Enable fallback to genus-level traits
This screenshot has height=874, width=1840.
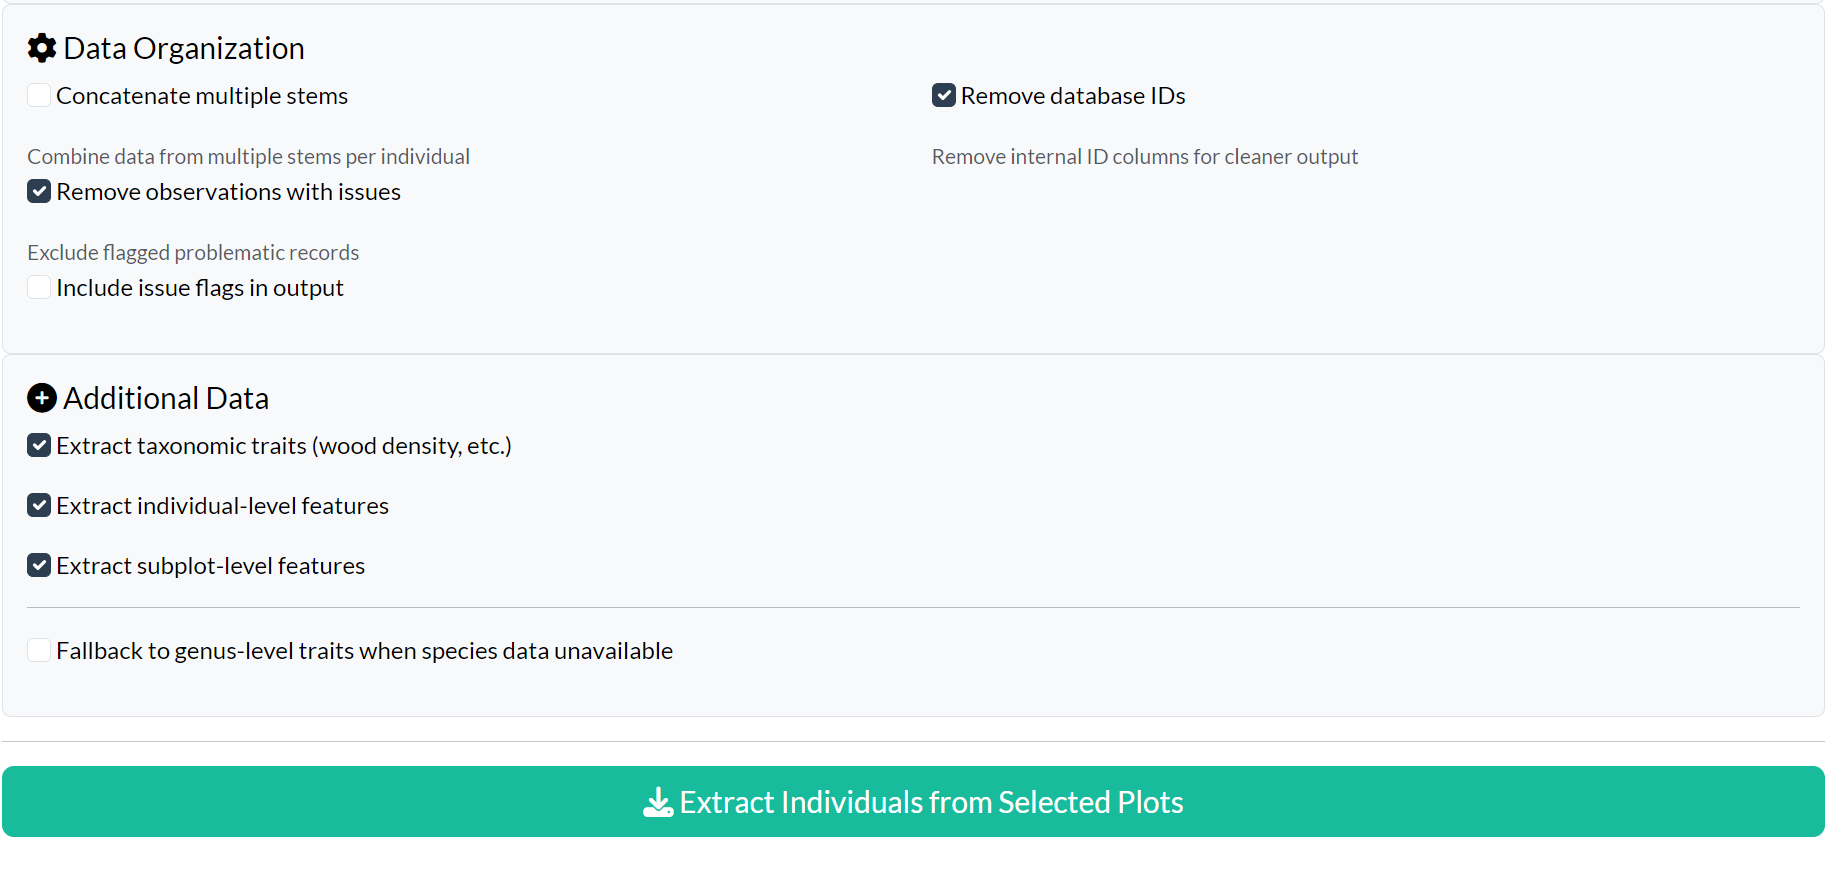(38, 650)
